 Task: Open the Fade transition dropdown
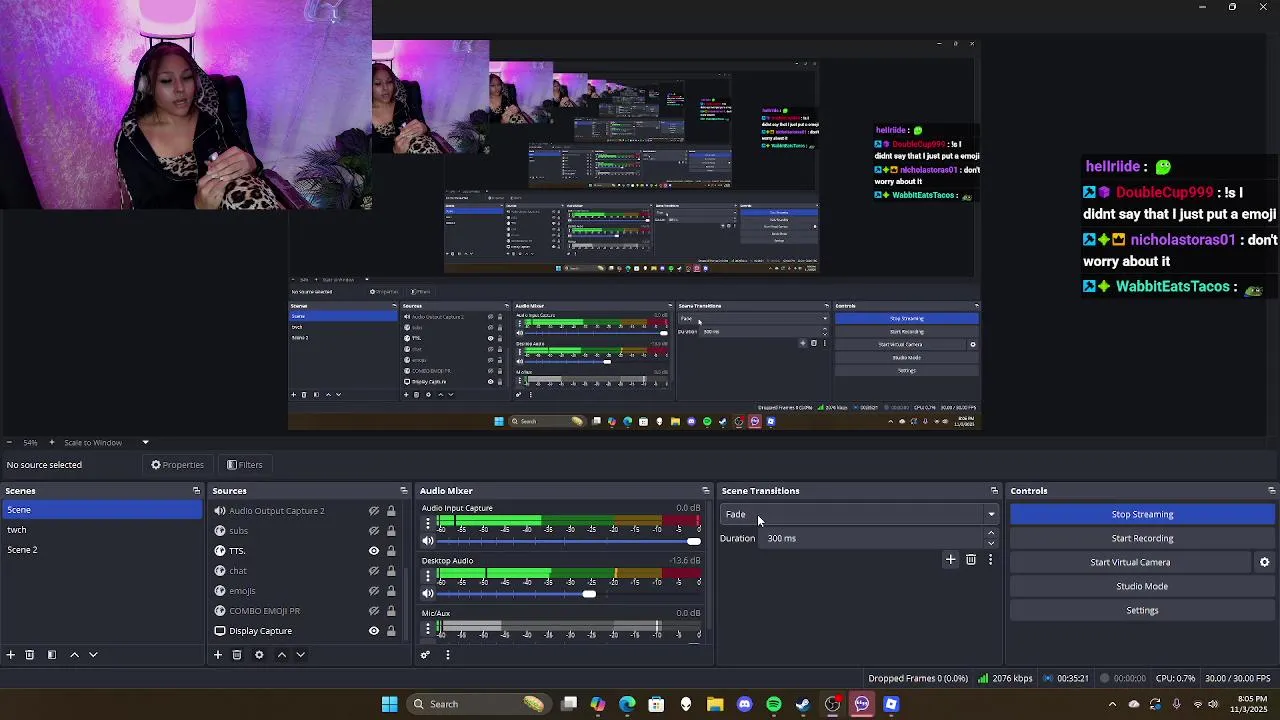coord(859,514)
